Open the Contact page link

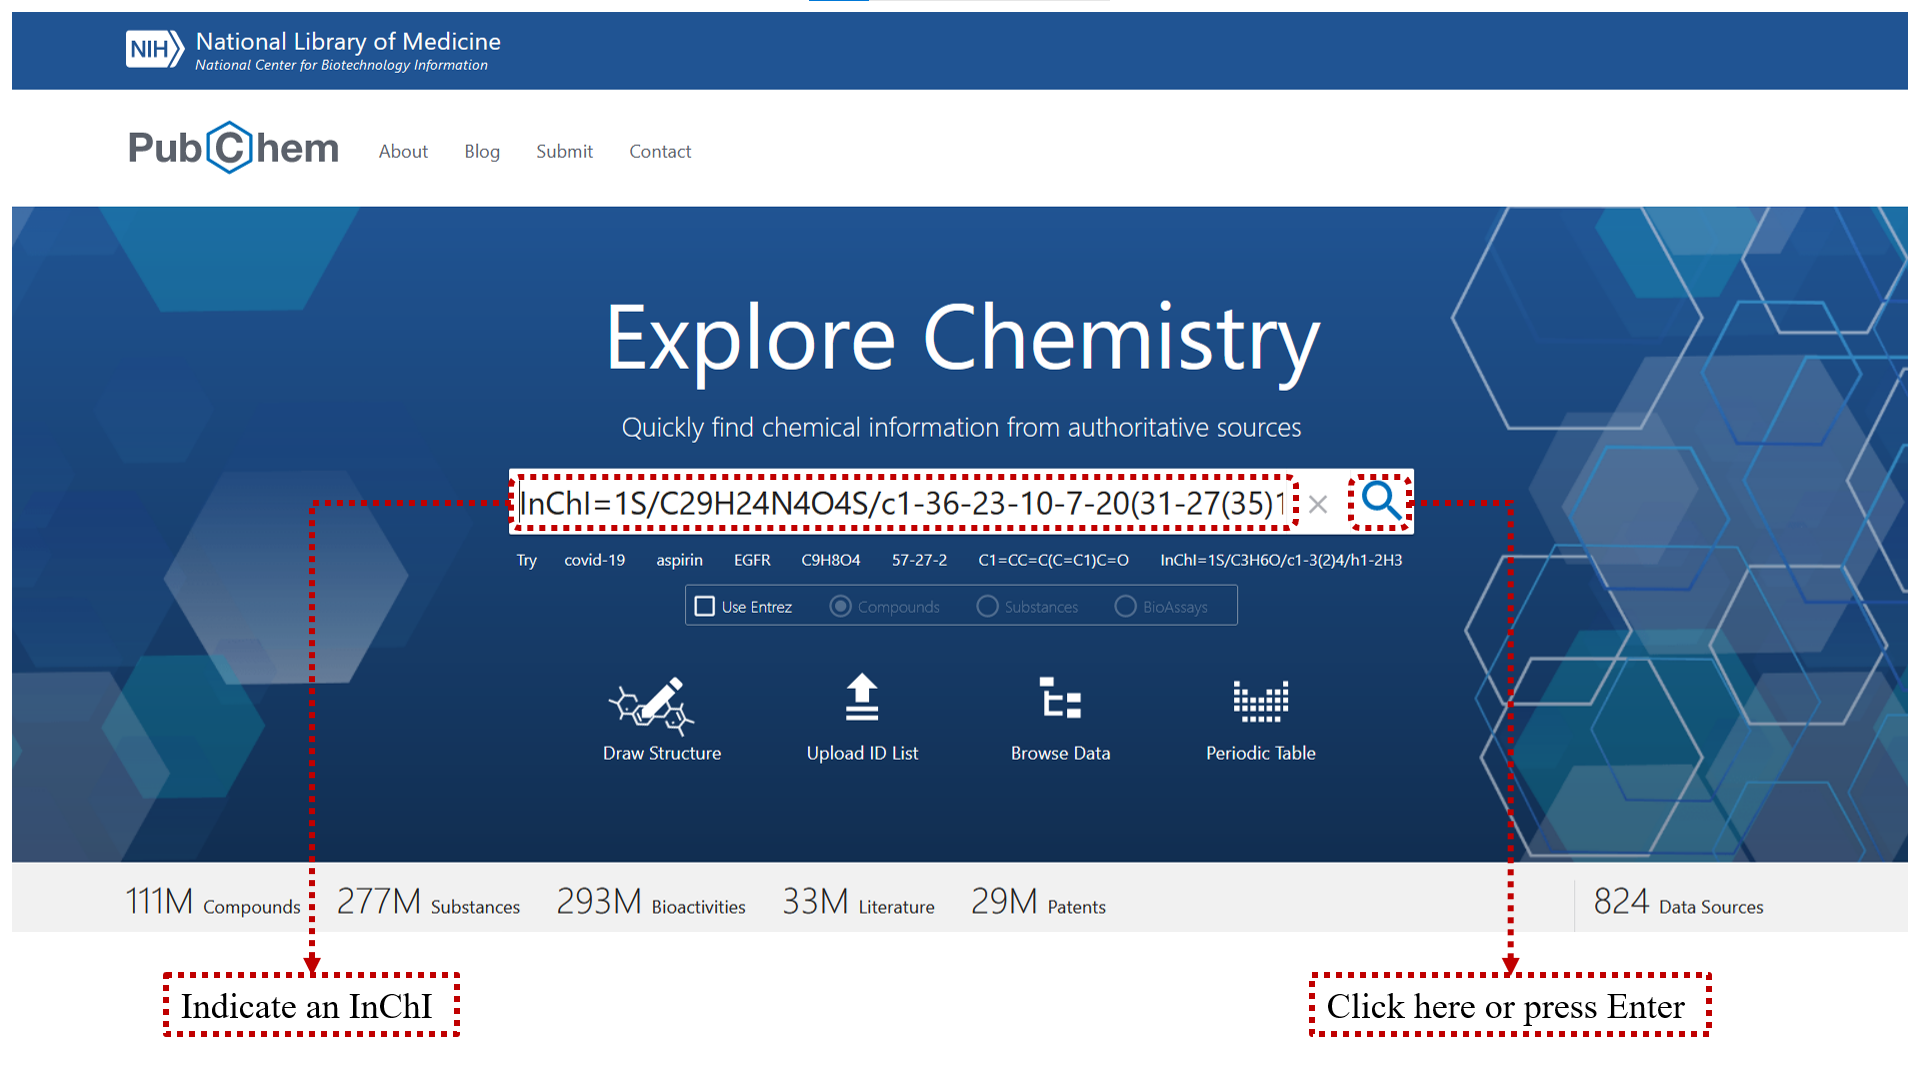[660, 151]
